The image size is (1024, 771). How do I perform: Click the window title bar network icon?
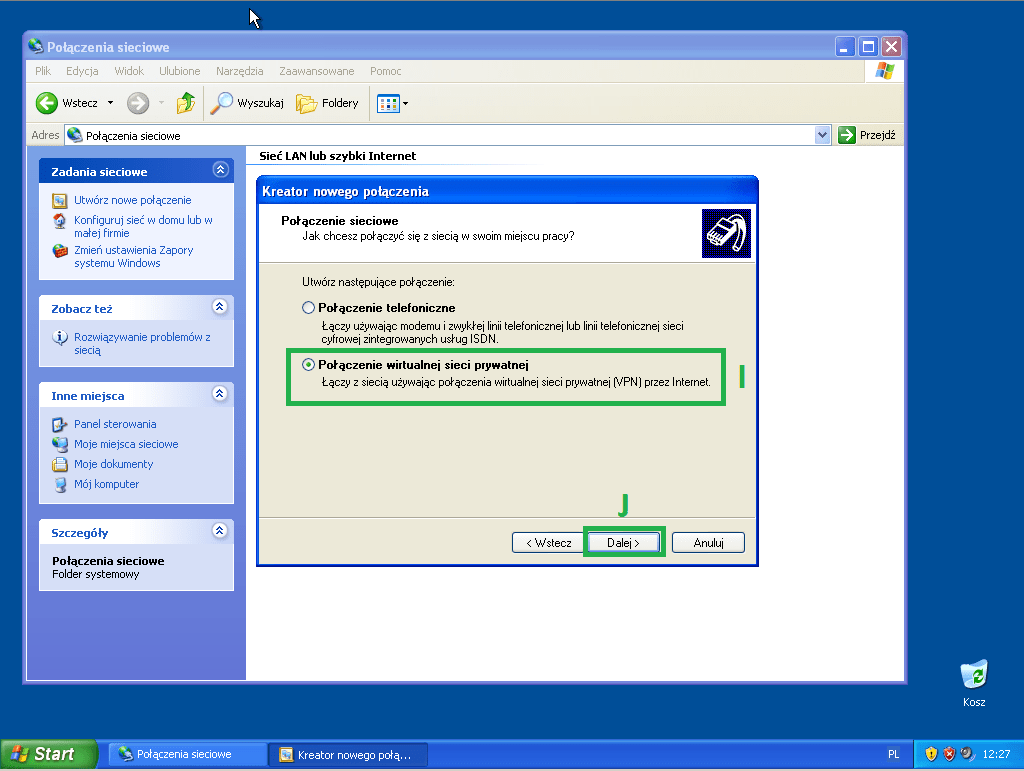coord(35,46)
